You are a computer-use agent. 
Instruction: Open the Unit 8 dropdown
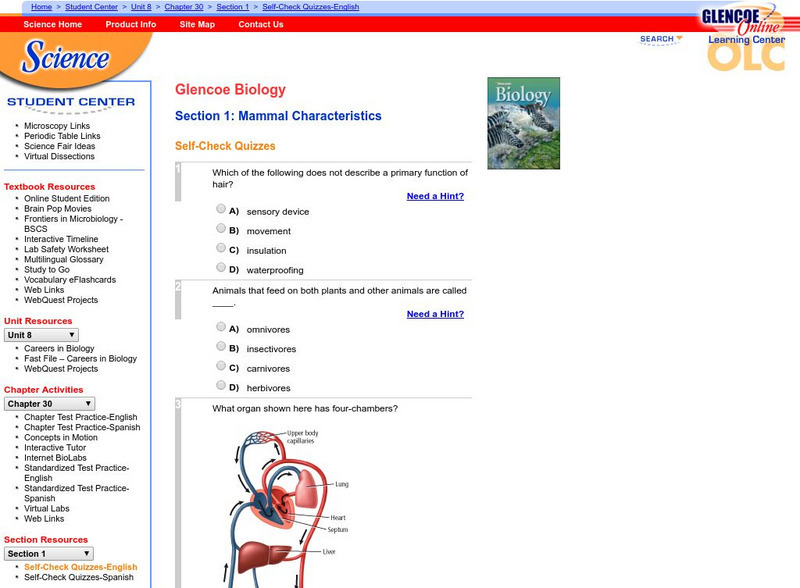[x=41, y=335]
